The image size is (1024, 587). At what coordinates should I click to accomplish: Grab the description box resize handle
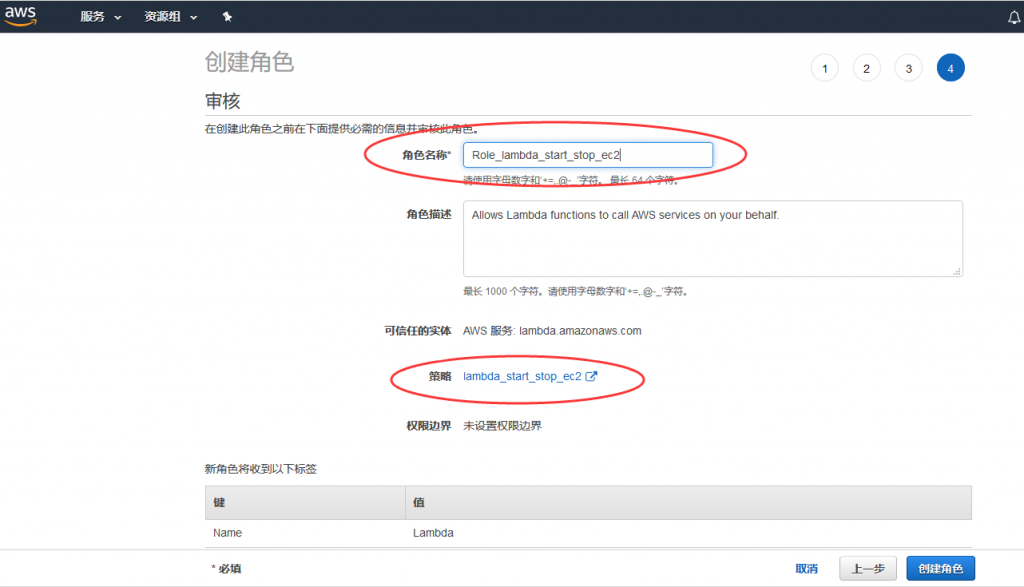pyautogui.click(x=957, y=271)
